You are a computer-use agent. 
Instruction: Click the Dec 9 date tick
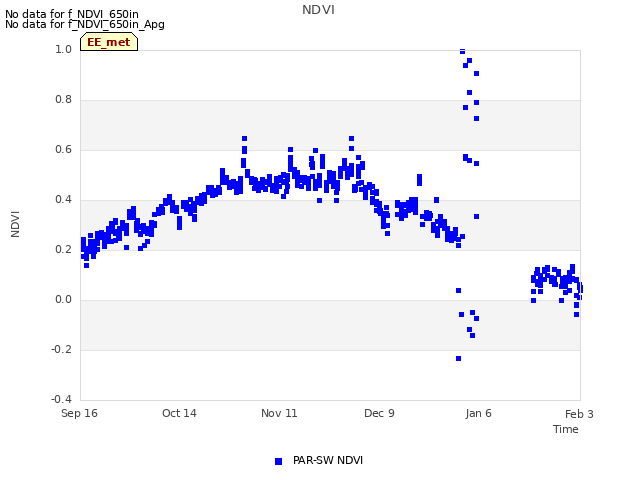coord(379,413)
